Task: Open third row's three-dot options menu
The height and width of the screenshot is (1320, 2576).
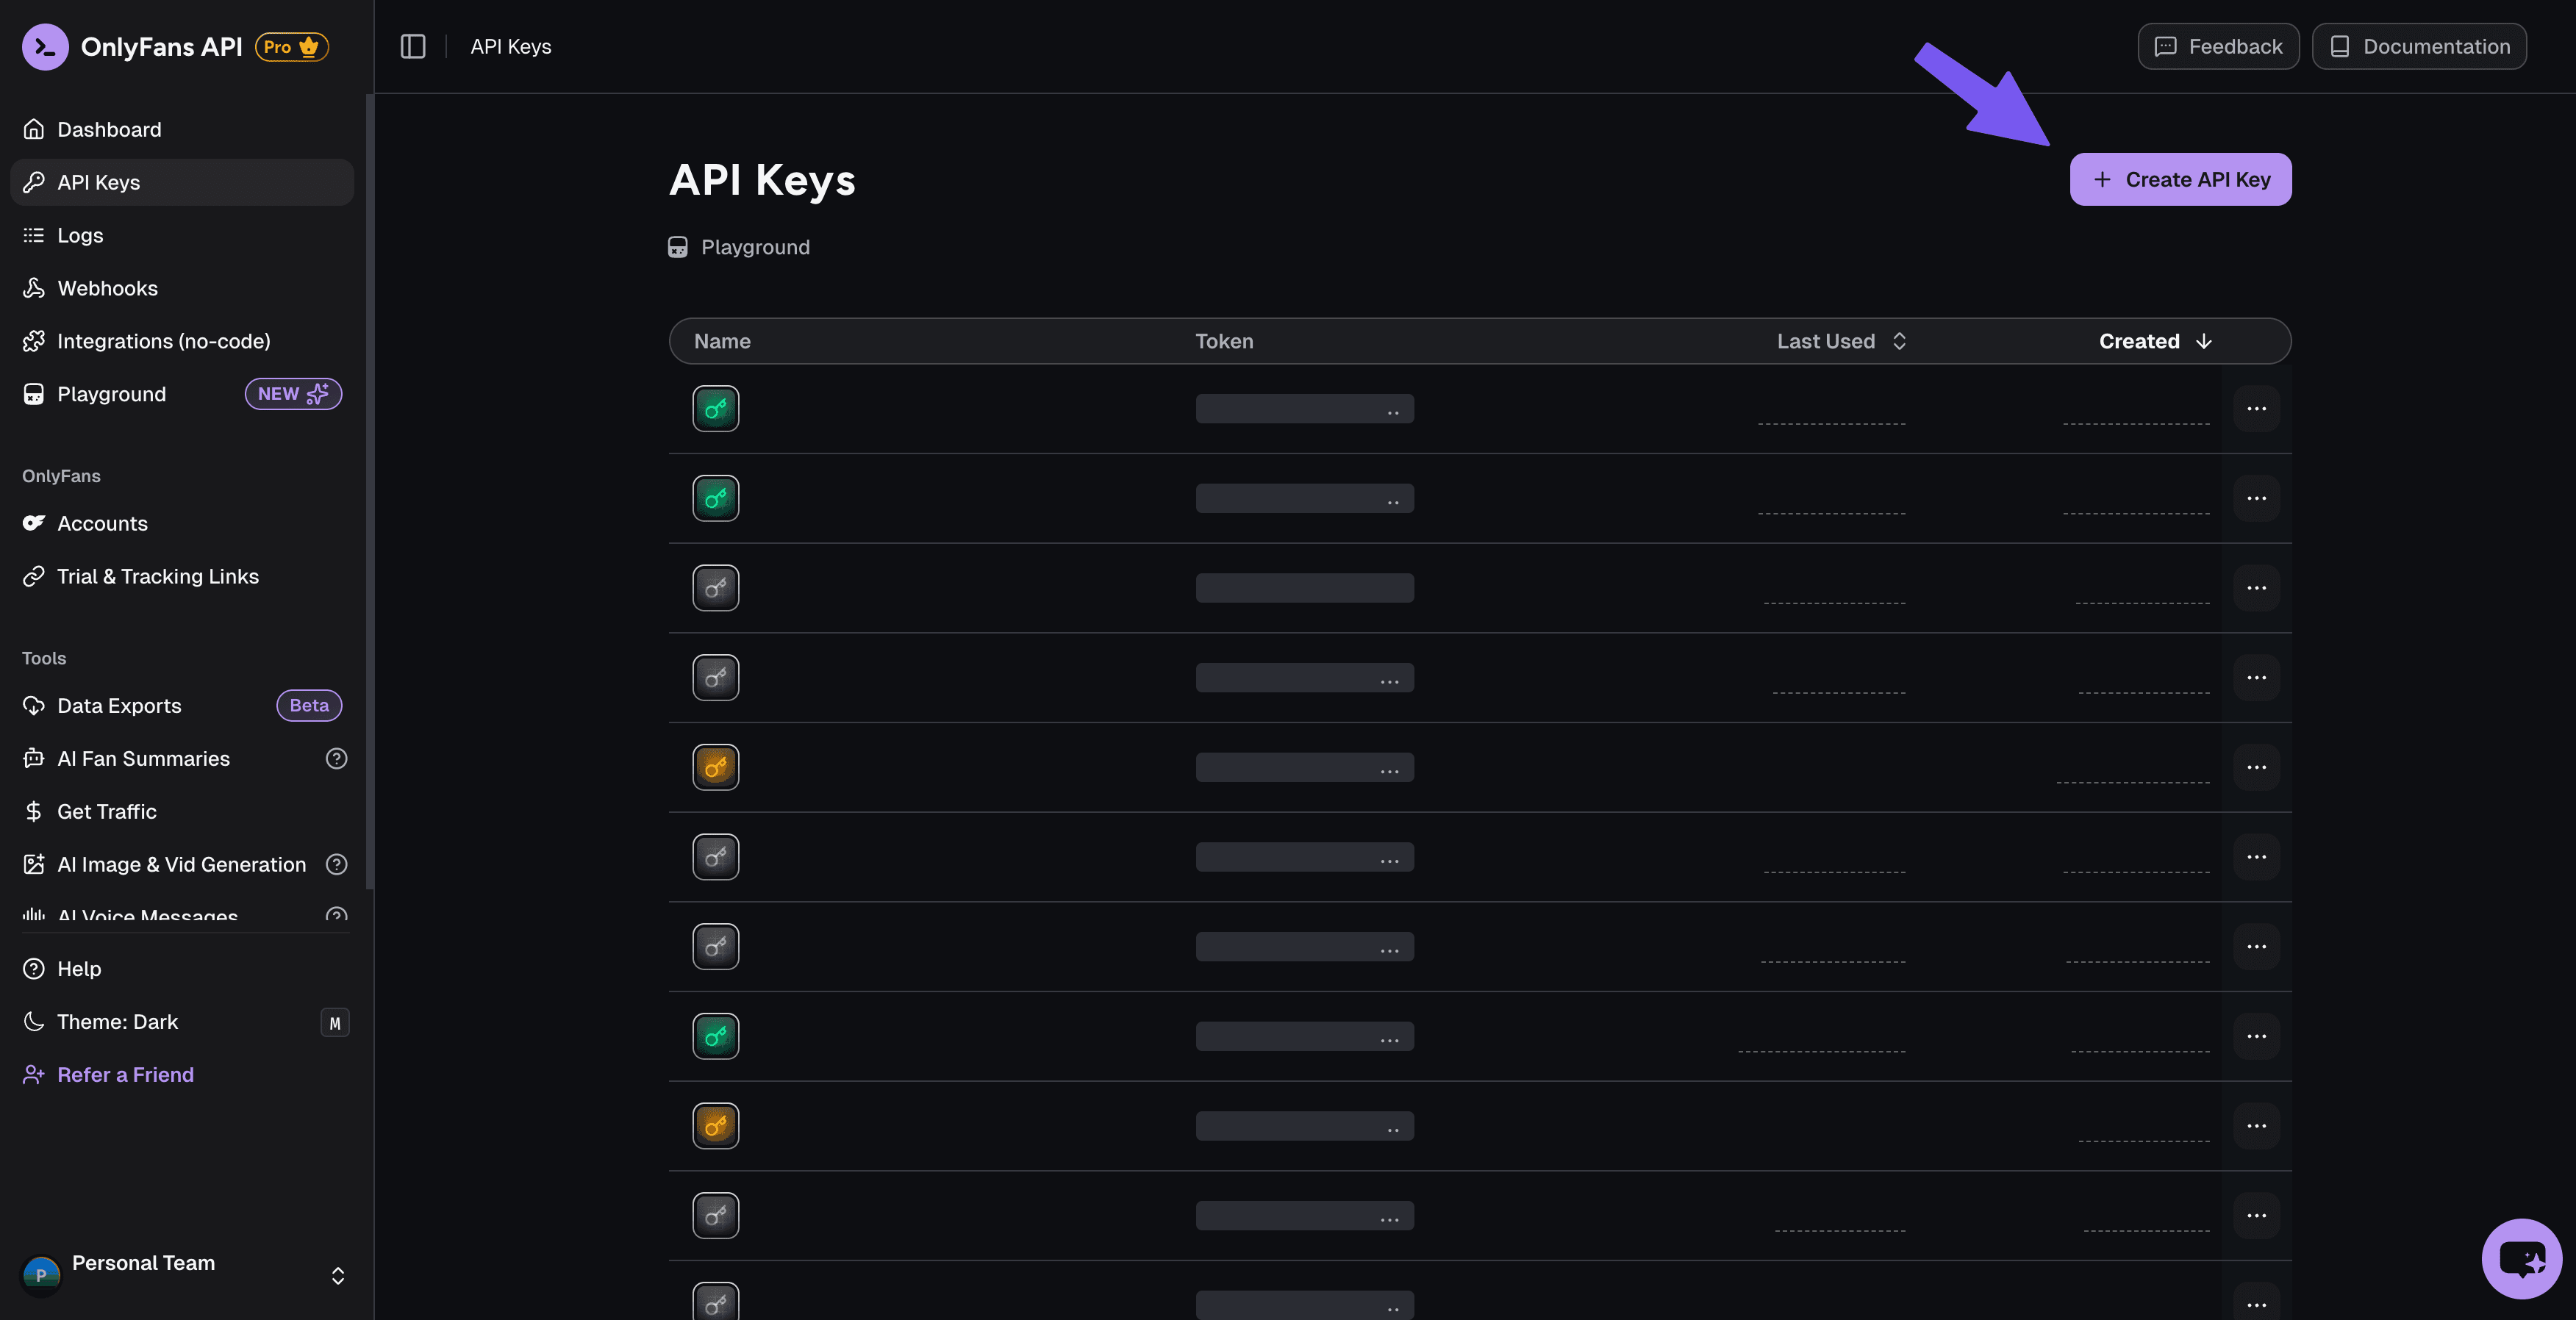Action: pyautogui.click(x=2256, y=588)
